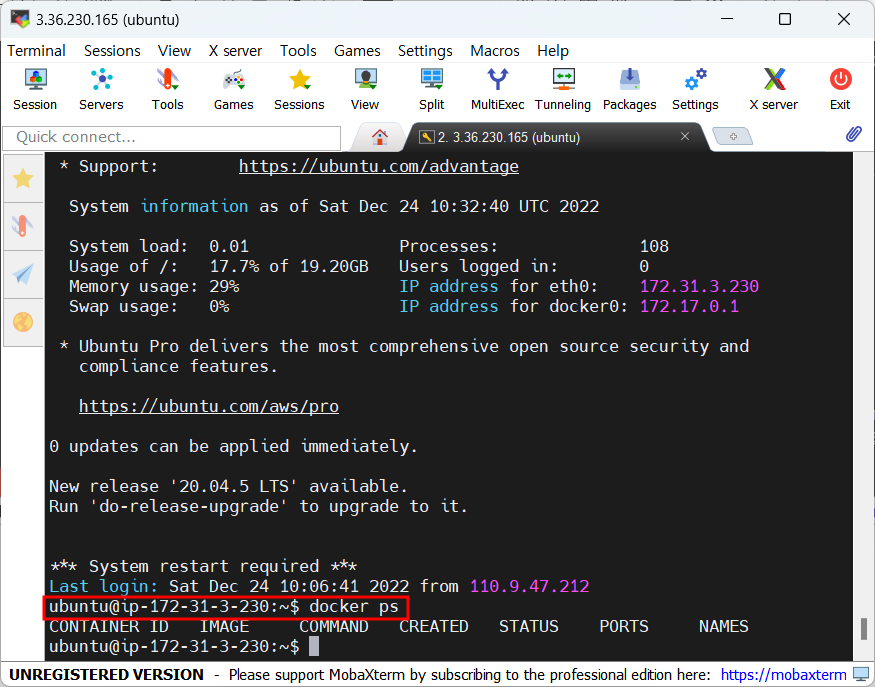Viewport: 875px width, 687px height.
Task: Click the status bar monitor icon
Action: click(x=861, y=674)
